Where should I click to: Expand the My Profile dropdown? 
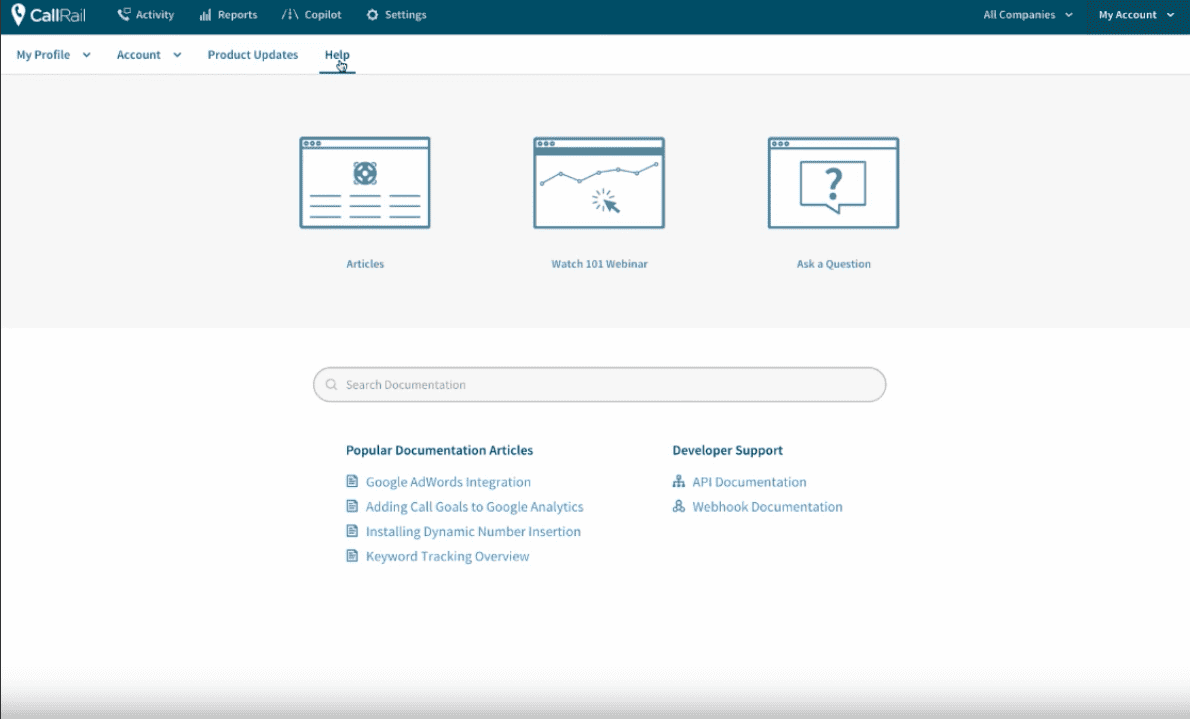pos(53,55)
